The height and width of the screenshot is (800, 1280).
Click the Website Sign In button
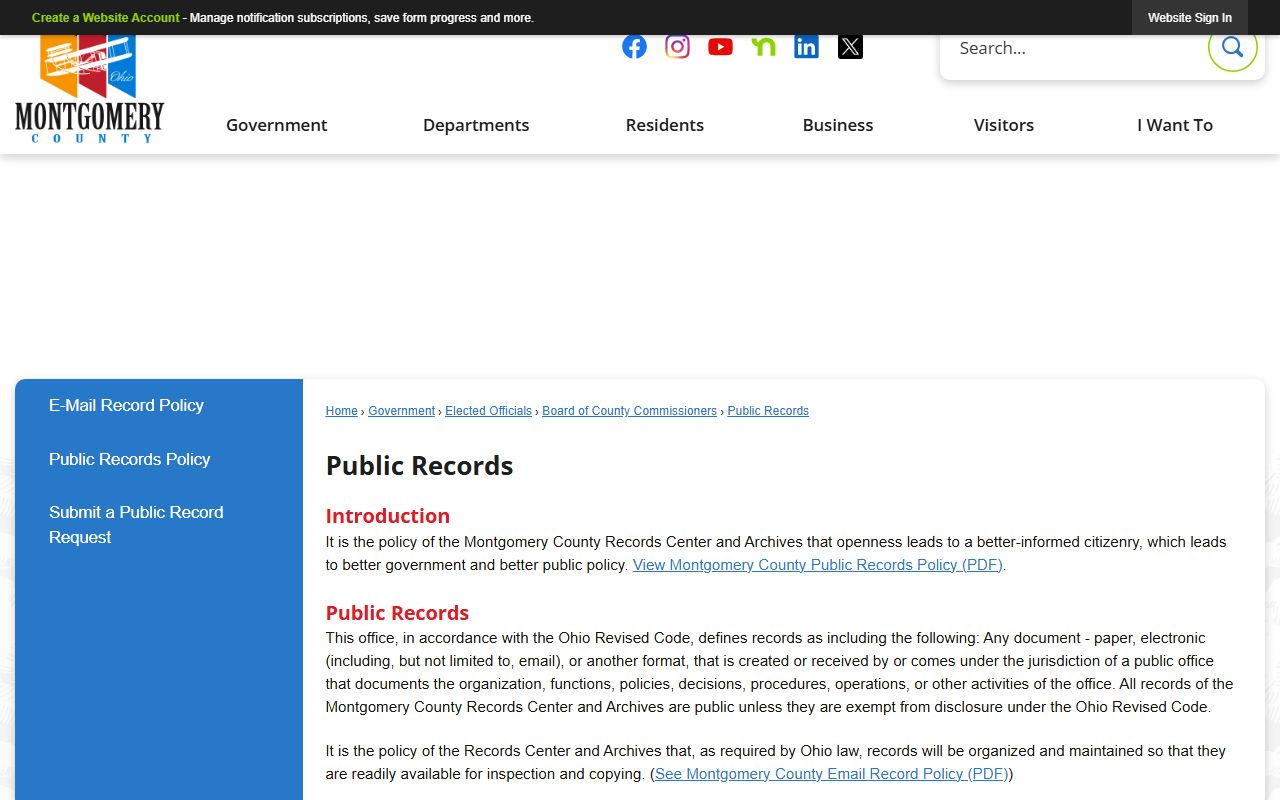pyautogui.click(x=1190, y=18)
